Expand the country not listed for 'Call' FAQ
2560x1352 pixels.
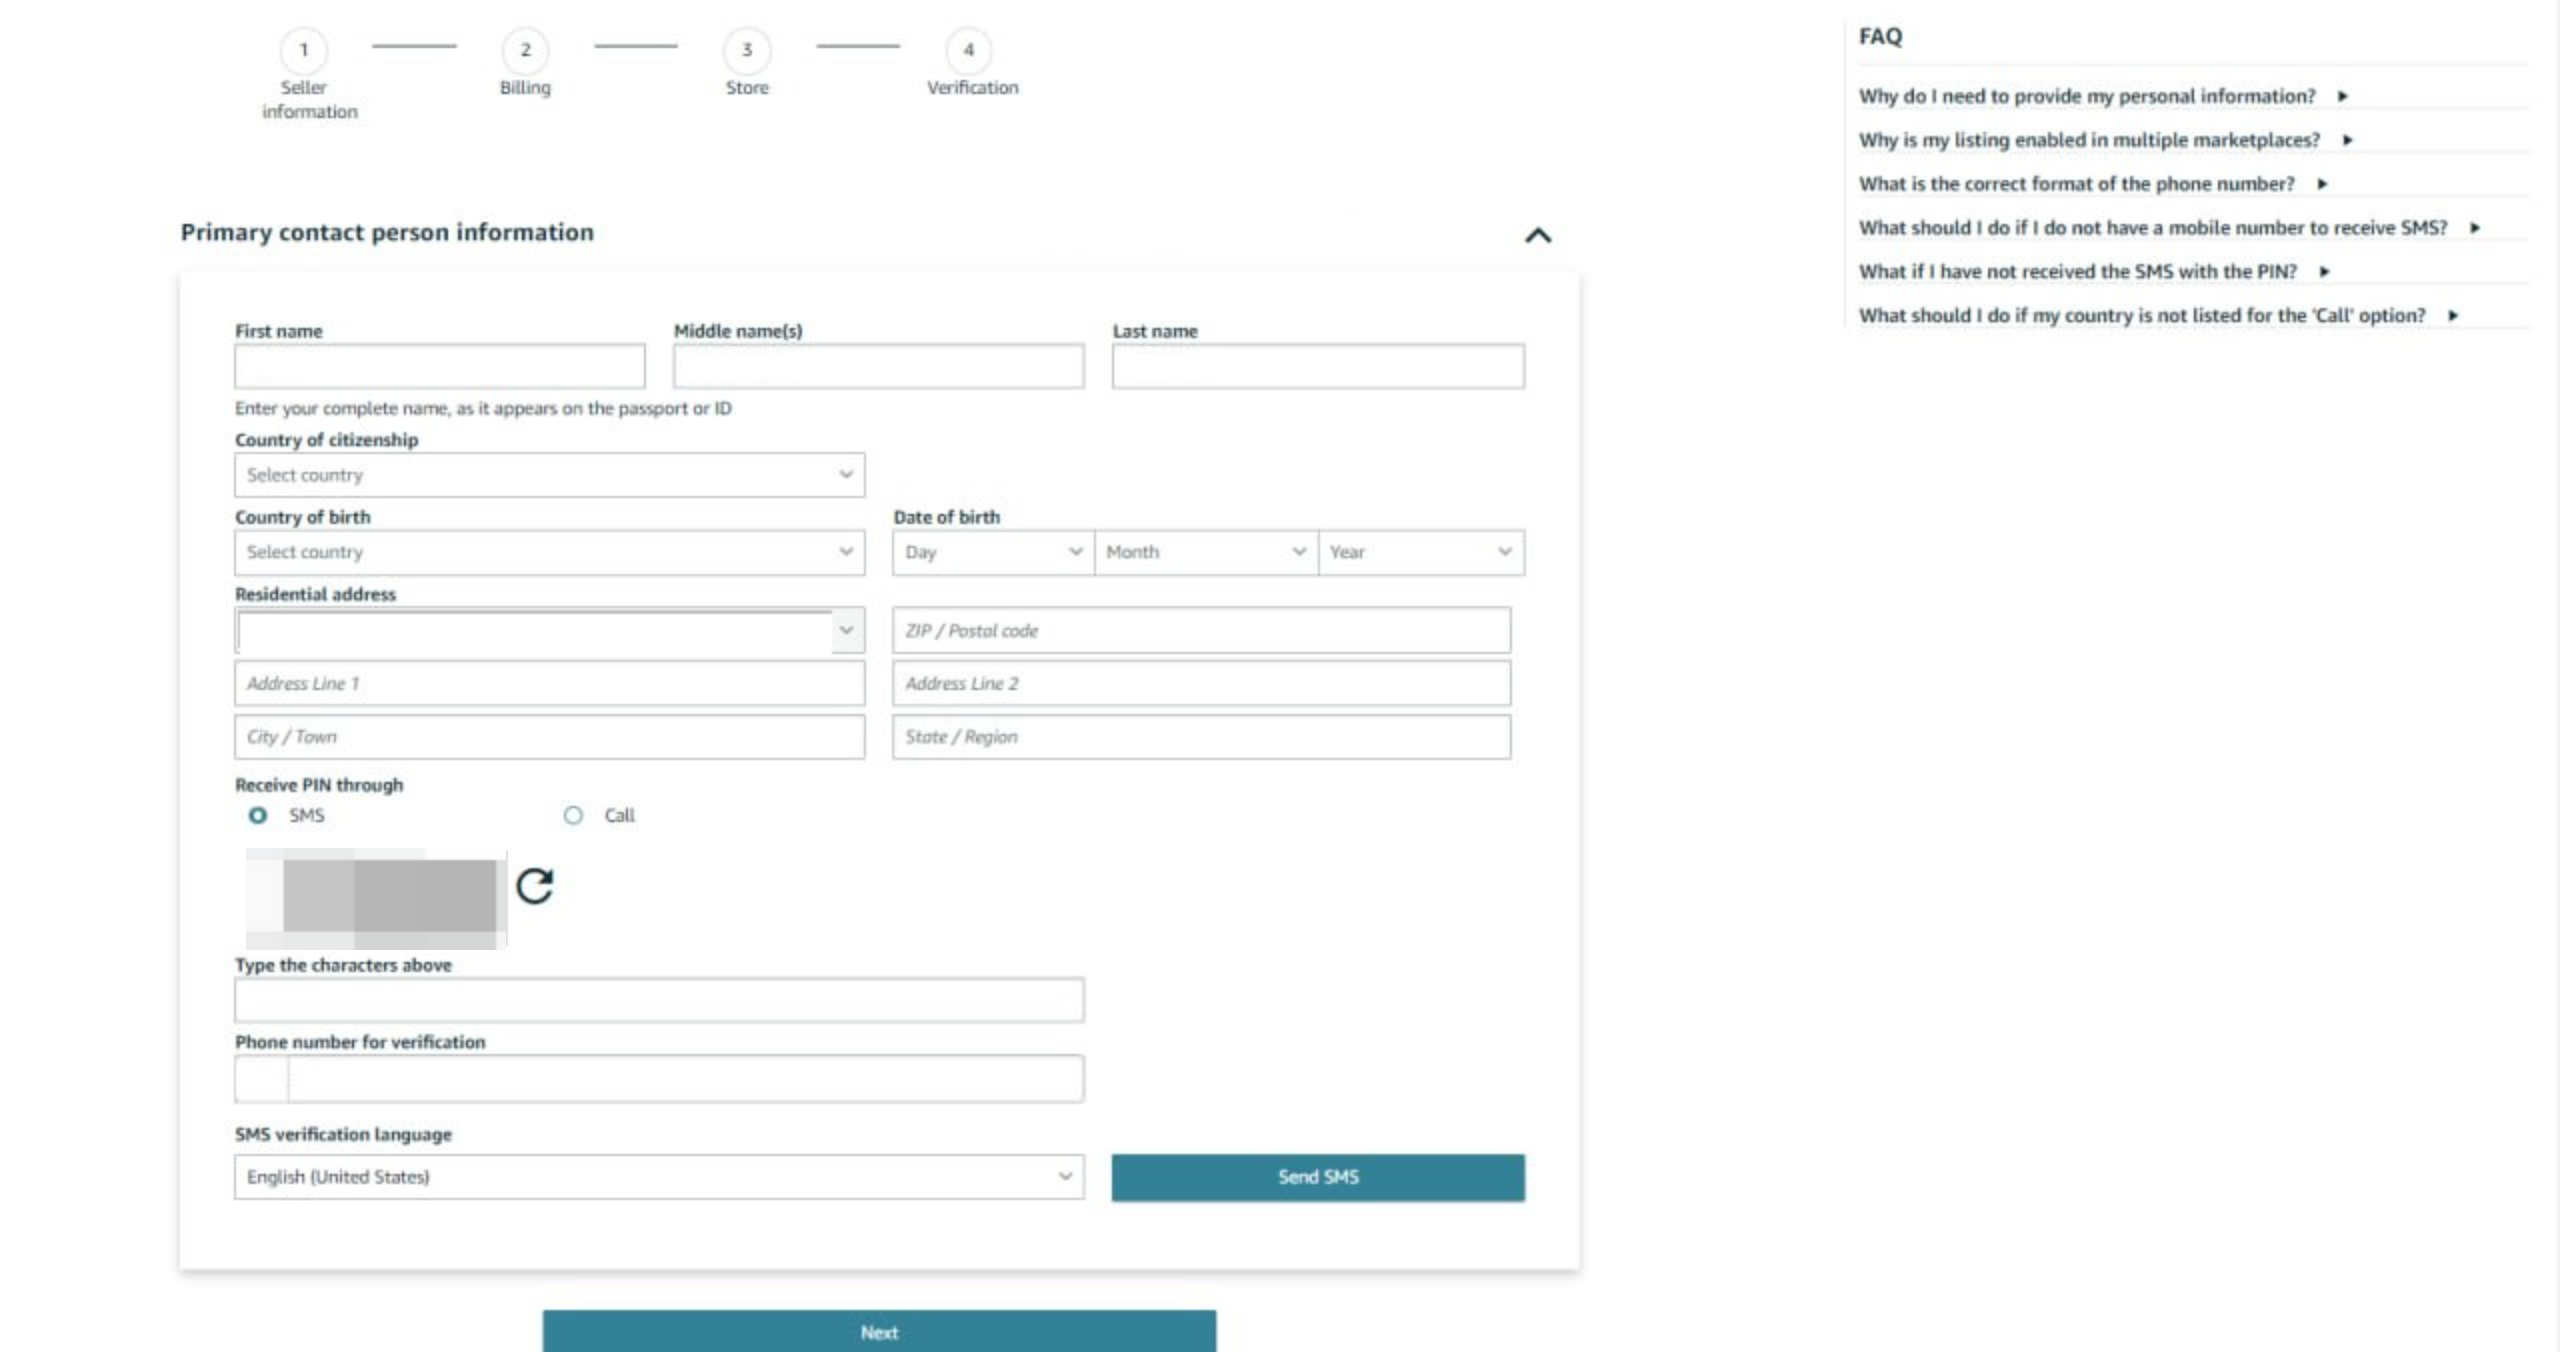(x=2453, y=315)
